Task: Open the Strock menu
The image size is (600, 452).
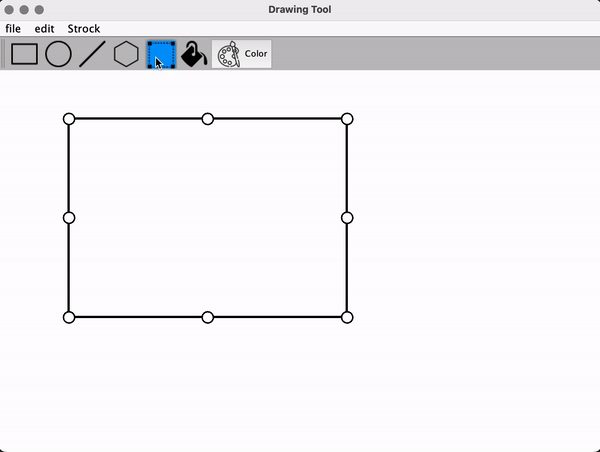Action: pyautogui.click(x=84, y=29)
